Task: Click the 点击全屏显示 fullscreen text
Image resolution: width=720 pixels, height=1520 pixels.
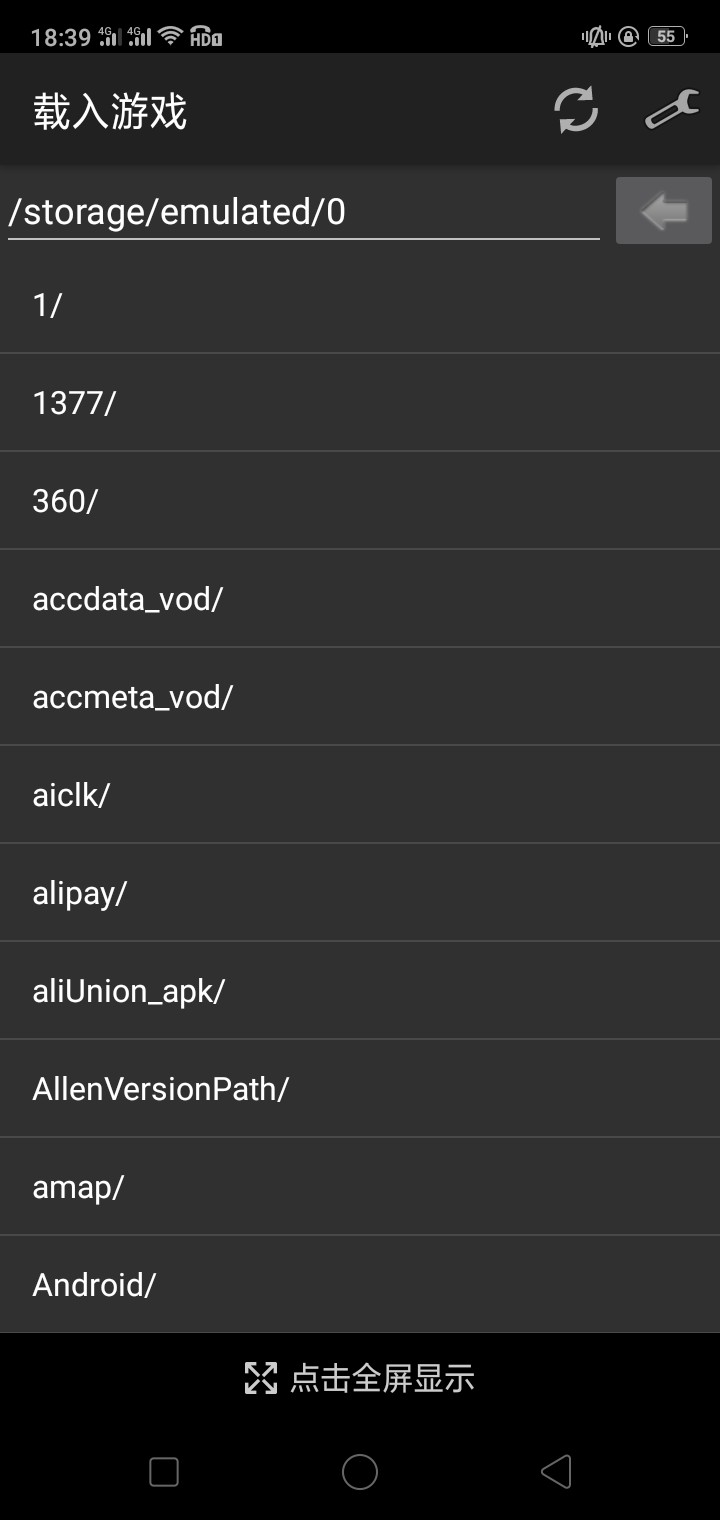Action: (382, 1378)
